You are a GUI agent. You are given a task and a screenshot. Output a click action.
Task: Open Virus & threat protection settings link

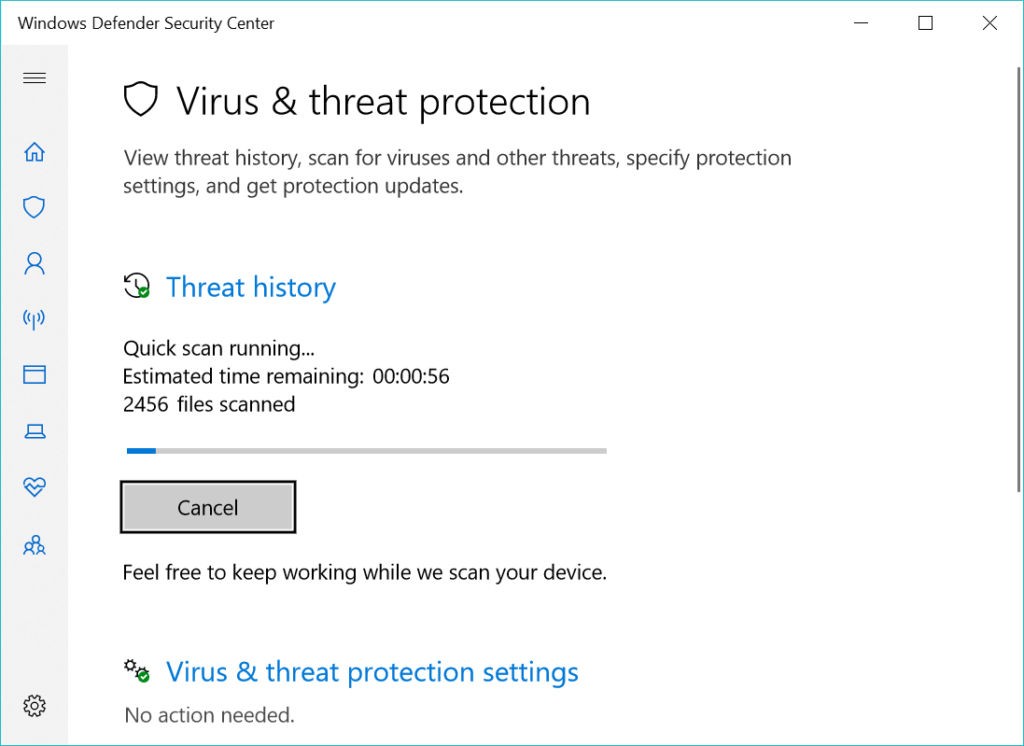372,672
